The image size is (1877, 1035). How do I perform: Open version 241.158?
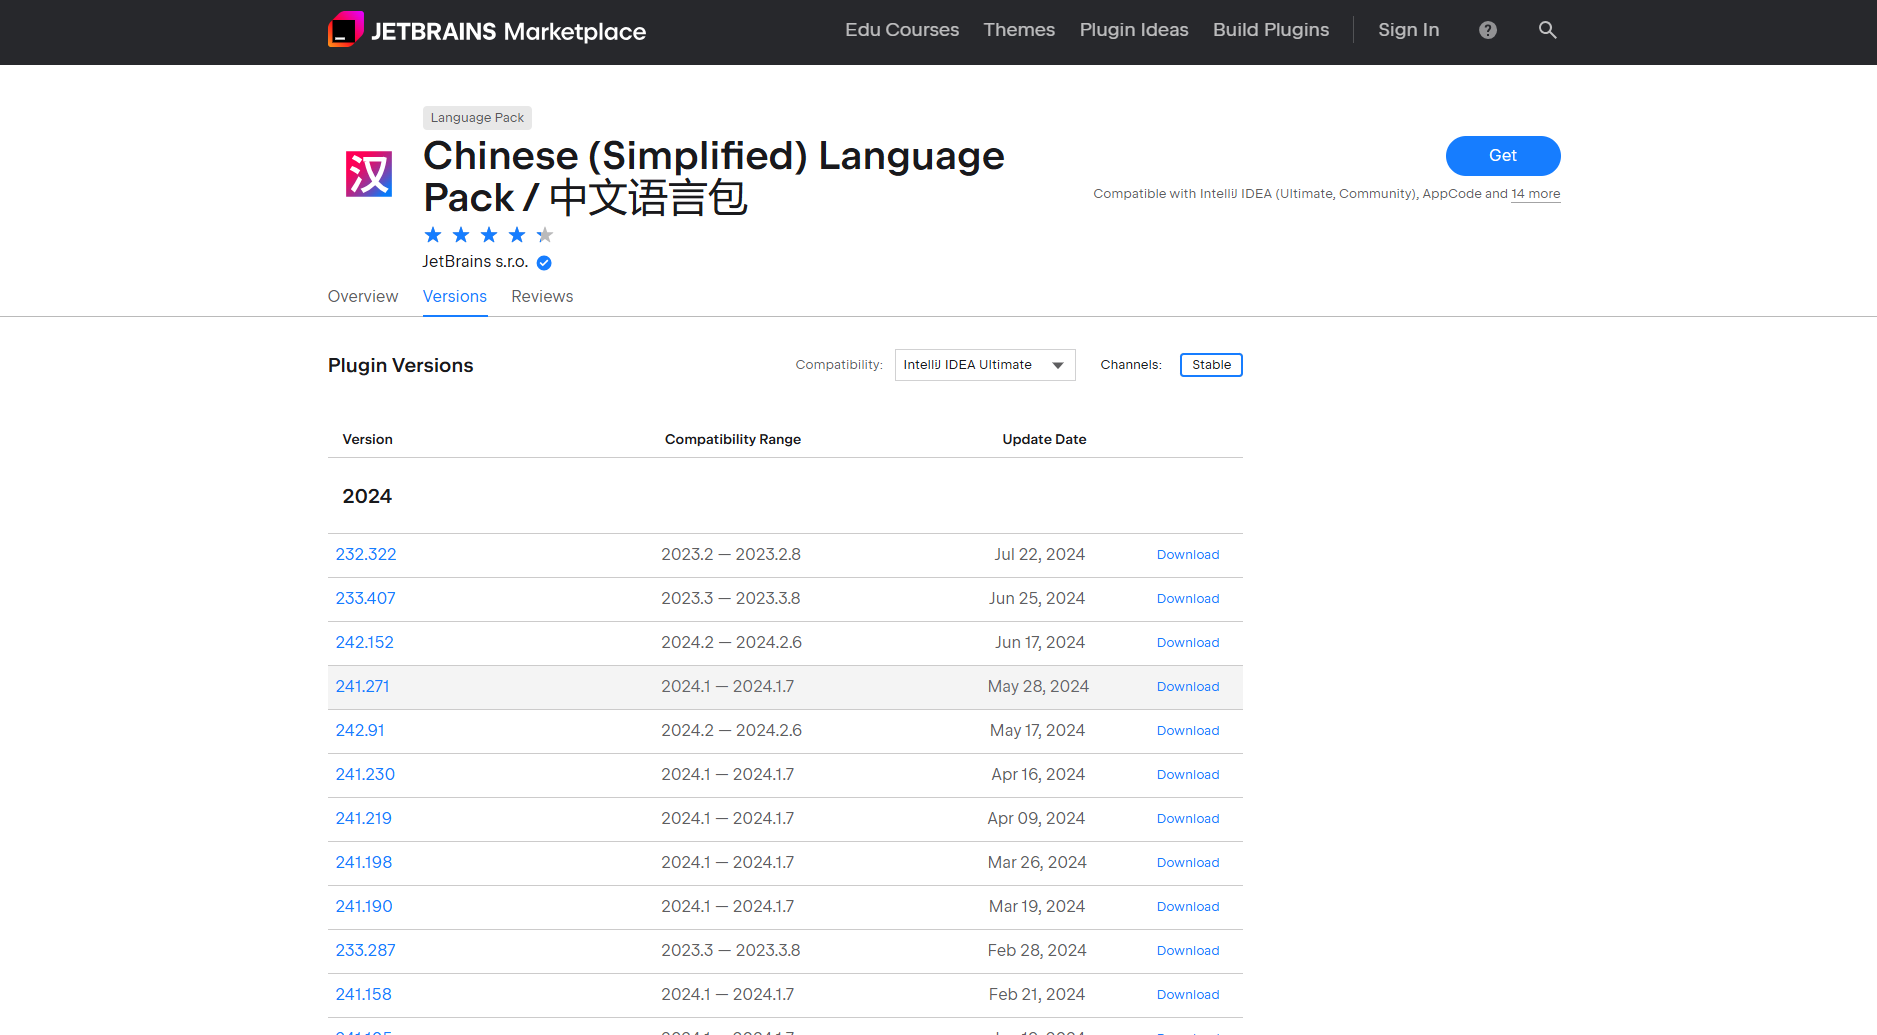tap(363, 995)
